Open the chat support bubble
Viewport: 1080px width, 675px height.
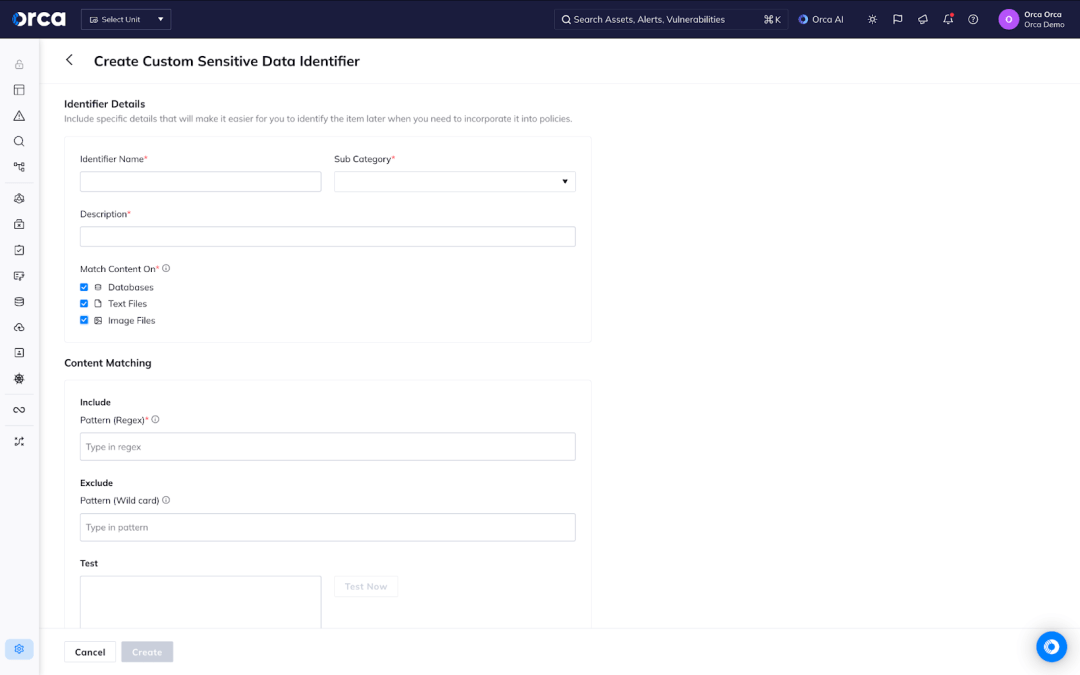[1051, 647]
